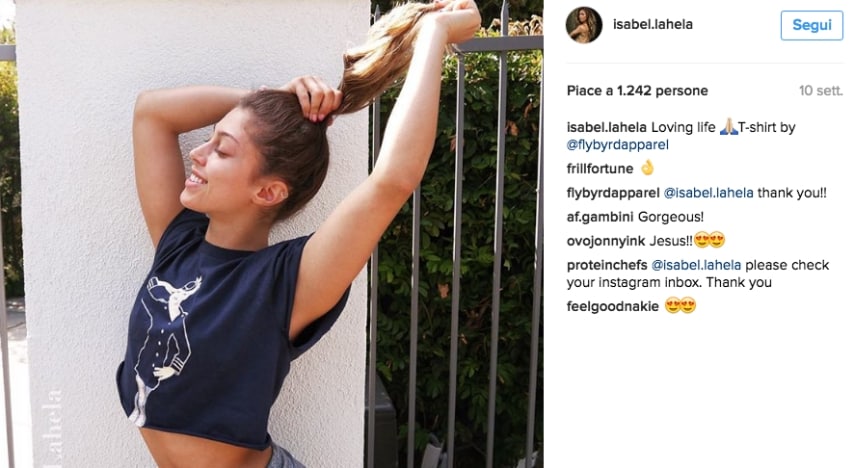Click the heart-eyes emojis after feelgoodnakie

click(x=681, y=306)
